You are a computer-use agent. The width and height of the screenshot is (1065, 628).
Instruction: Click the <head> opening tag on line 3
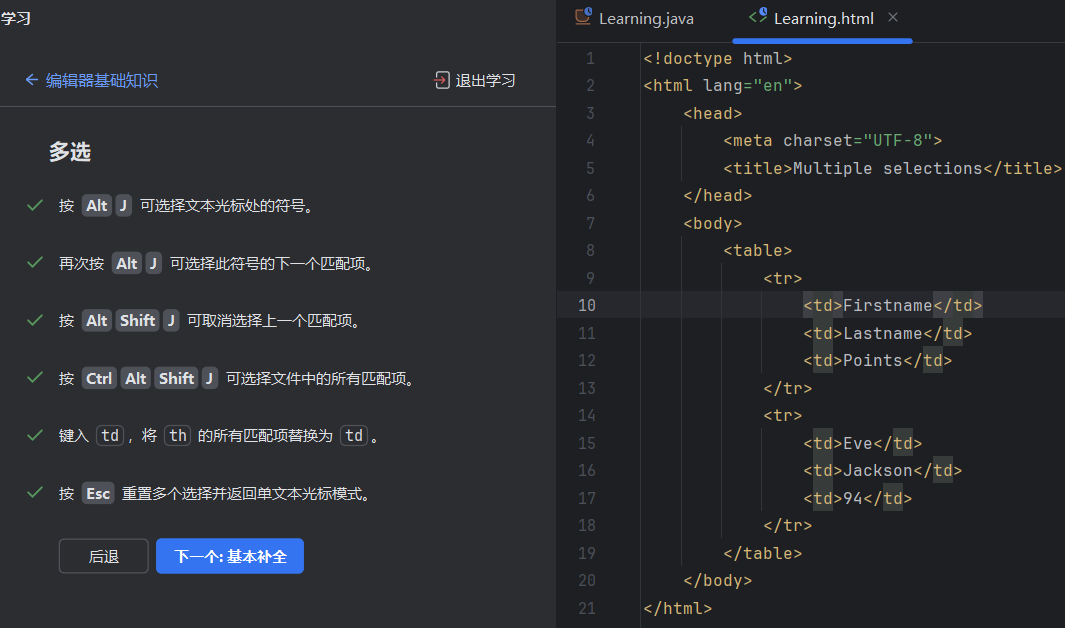[x=712, y=113]
